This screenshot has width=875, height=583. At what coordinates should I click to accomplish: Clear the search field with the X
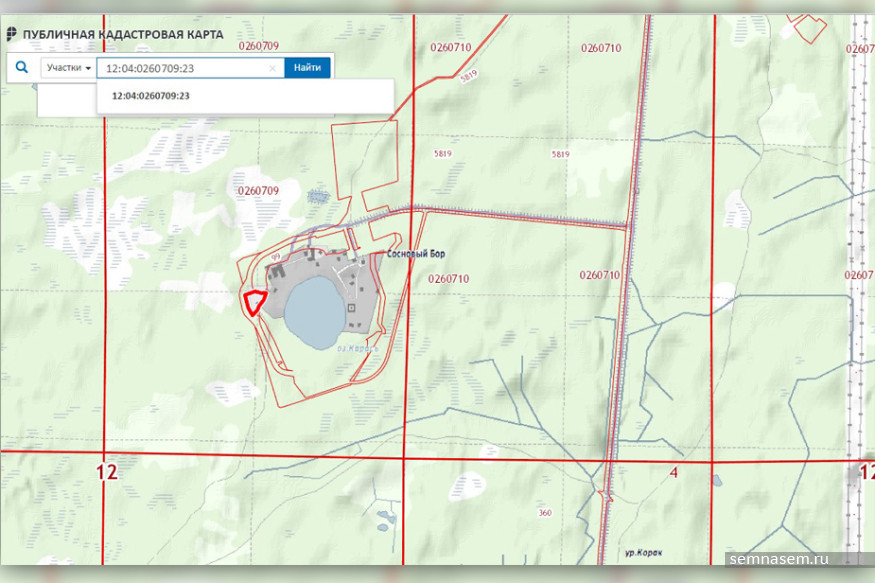(x=273, y=68)
